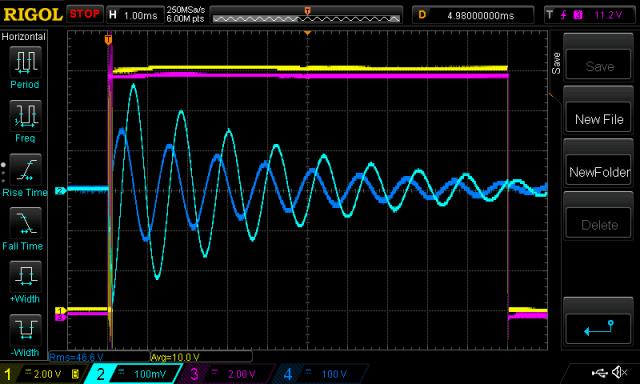The height and width of the screenshot is (384, 640).
Task: Toggle channel 2 at 100mV
Action: [134, 374]
